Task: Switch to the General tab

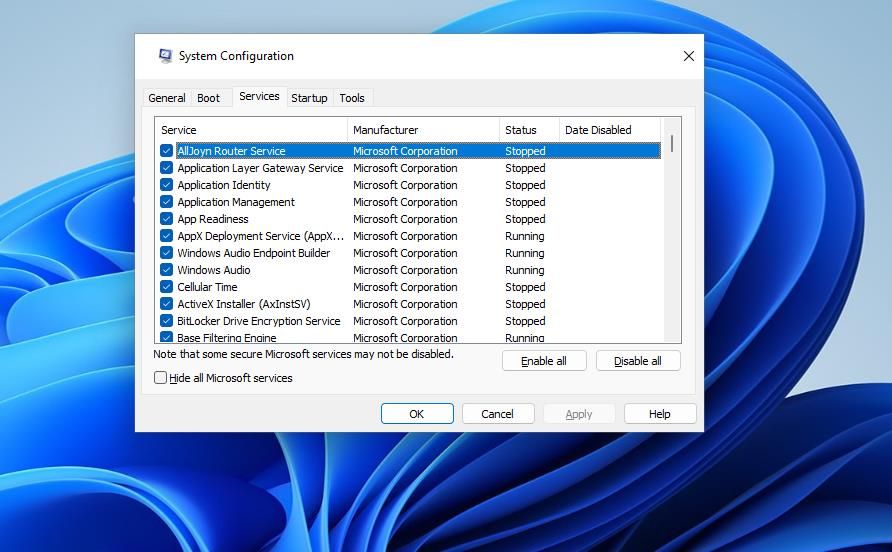Action: tap(166, 98)
